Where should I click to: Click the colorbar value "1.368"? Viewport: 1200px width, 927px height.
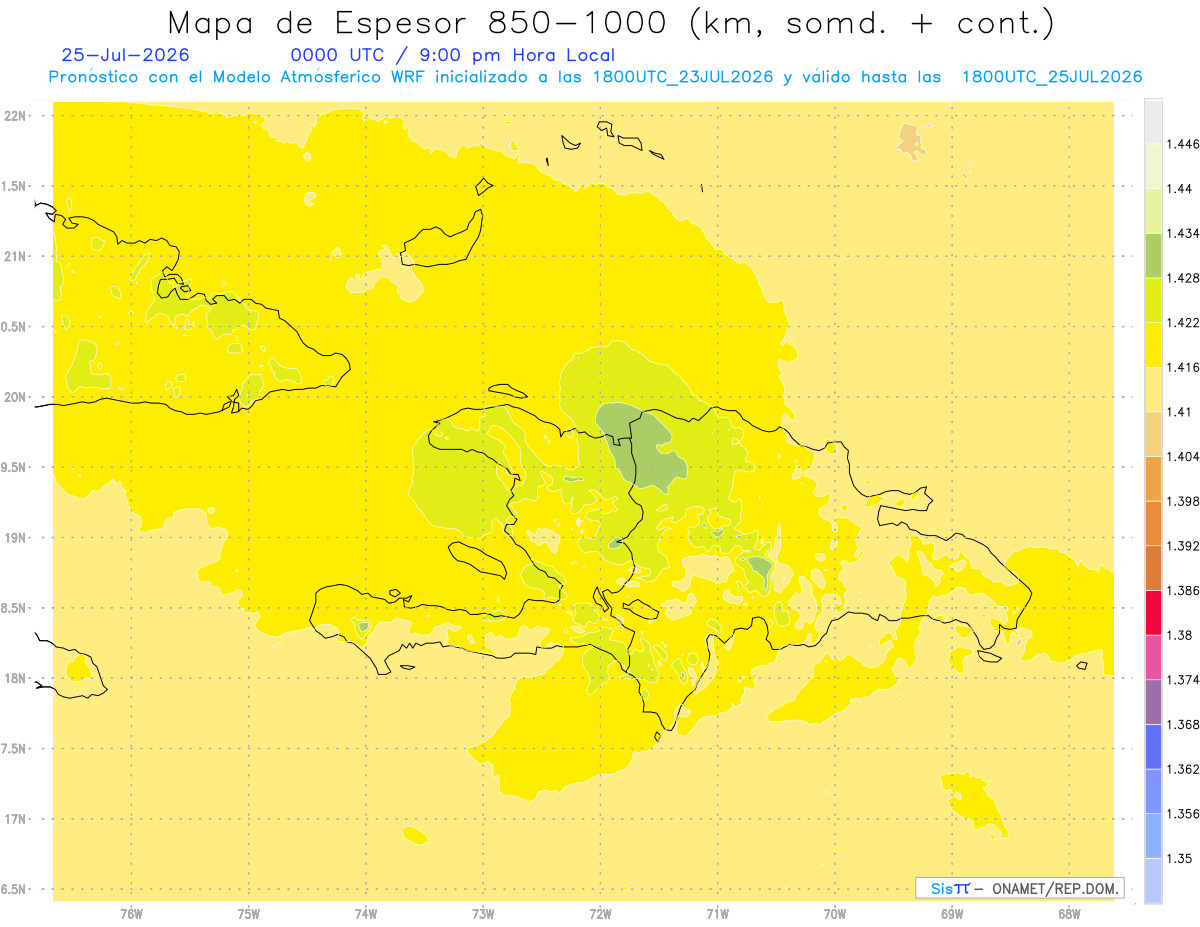coord(1185,724)
